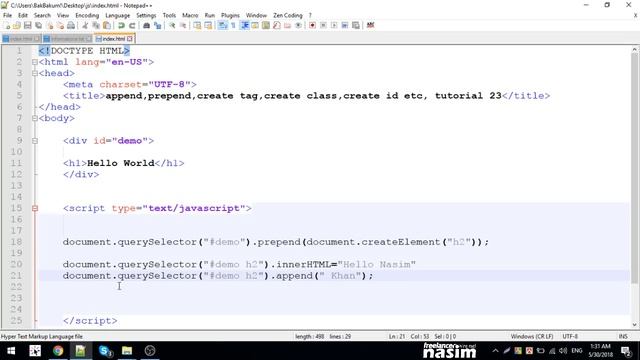Open the Language menu
The width and height of the screenshot is (640, 360).
pos(118,15)
